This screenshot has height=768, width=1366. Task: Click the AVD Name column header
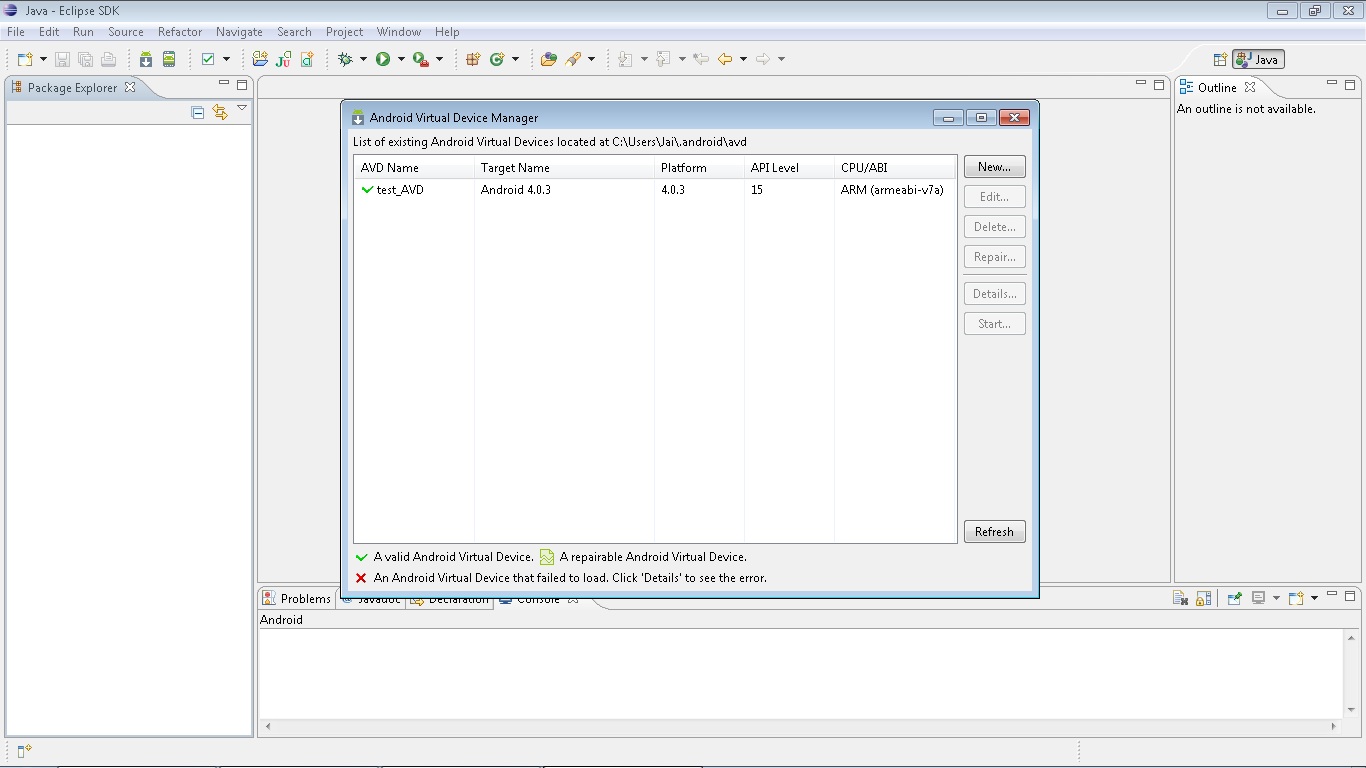point(414,168)
